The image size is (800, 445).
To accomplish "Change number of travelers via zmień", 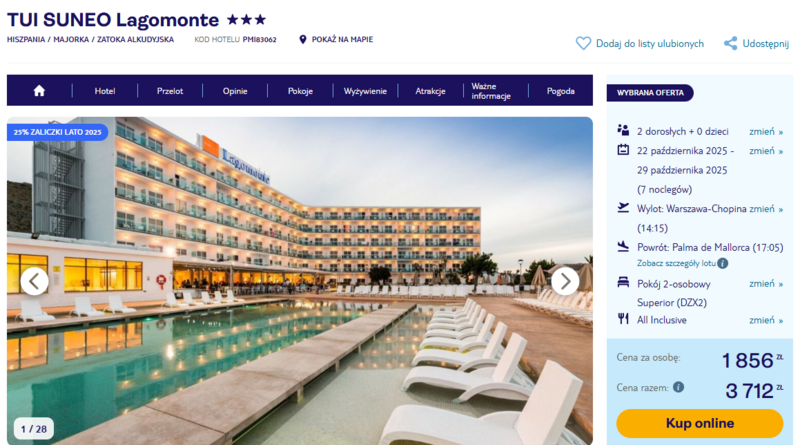I will click(x=766, y=132).
